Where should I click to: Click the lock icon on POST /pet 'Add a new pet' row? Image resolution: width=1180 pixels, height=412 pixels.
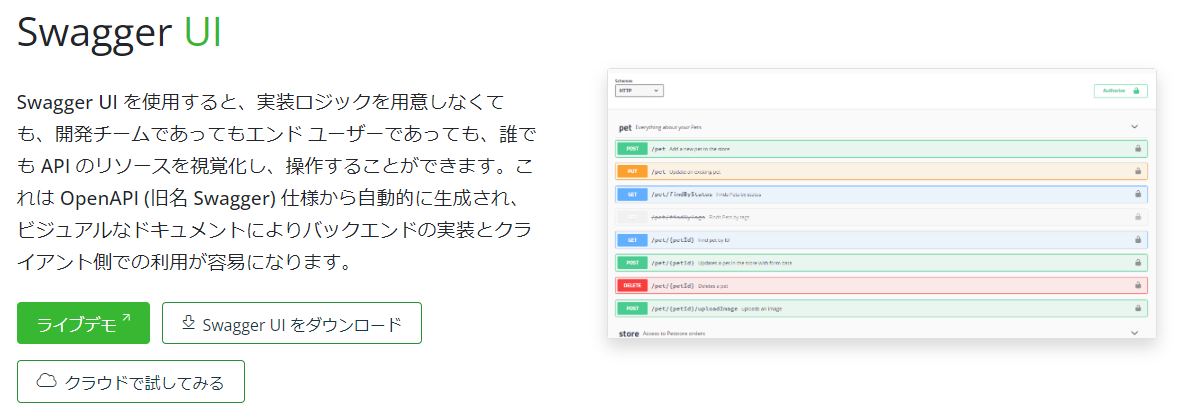click(1138, 149)
